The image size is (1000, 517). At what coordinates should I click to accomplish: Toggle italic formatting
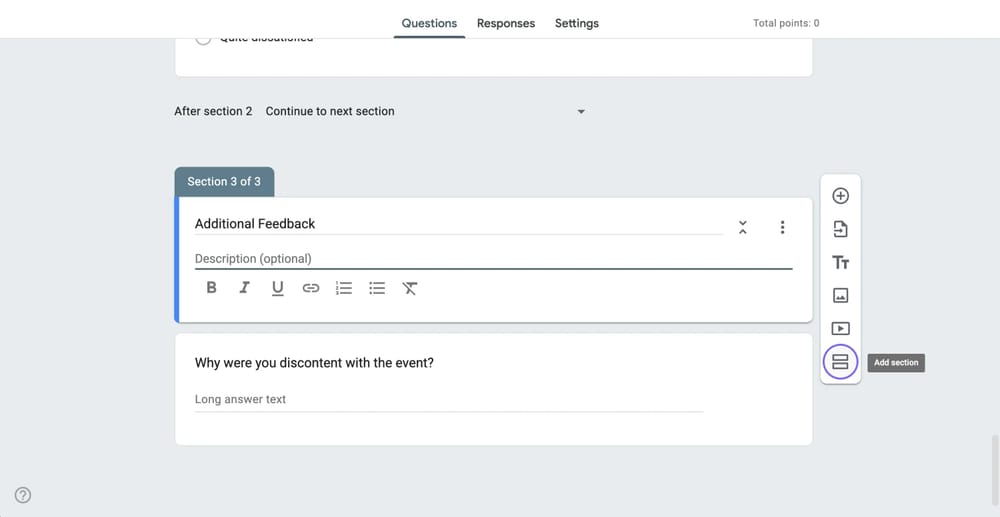(244, 288)
